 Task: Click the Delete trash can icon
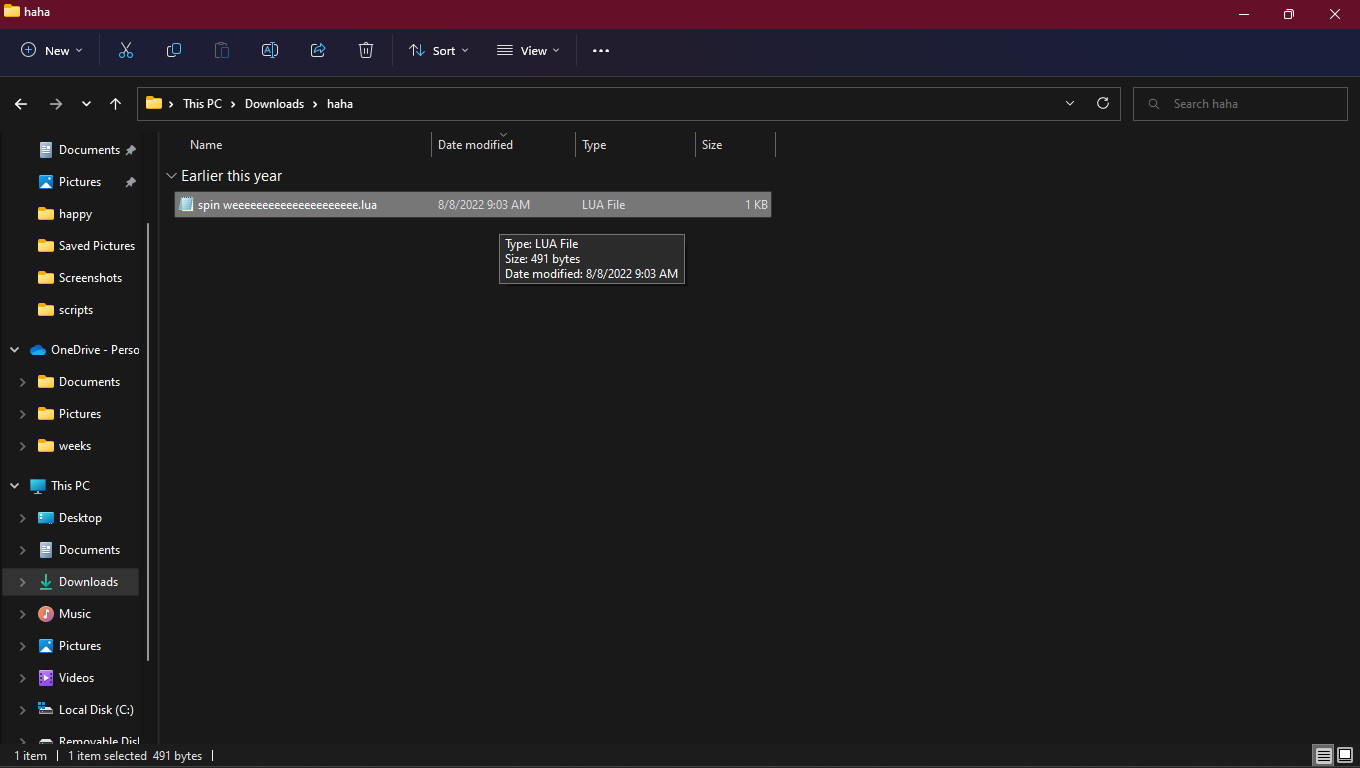click(x=366, y=50)
